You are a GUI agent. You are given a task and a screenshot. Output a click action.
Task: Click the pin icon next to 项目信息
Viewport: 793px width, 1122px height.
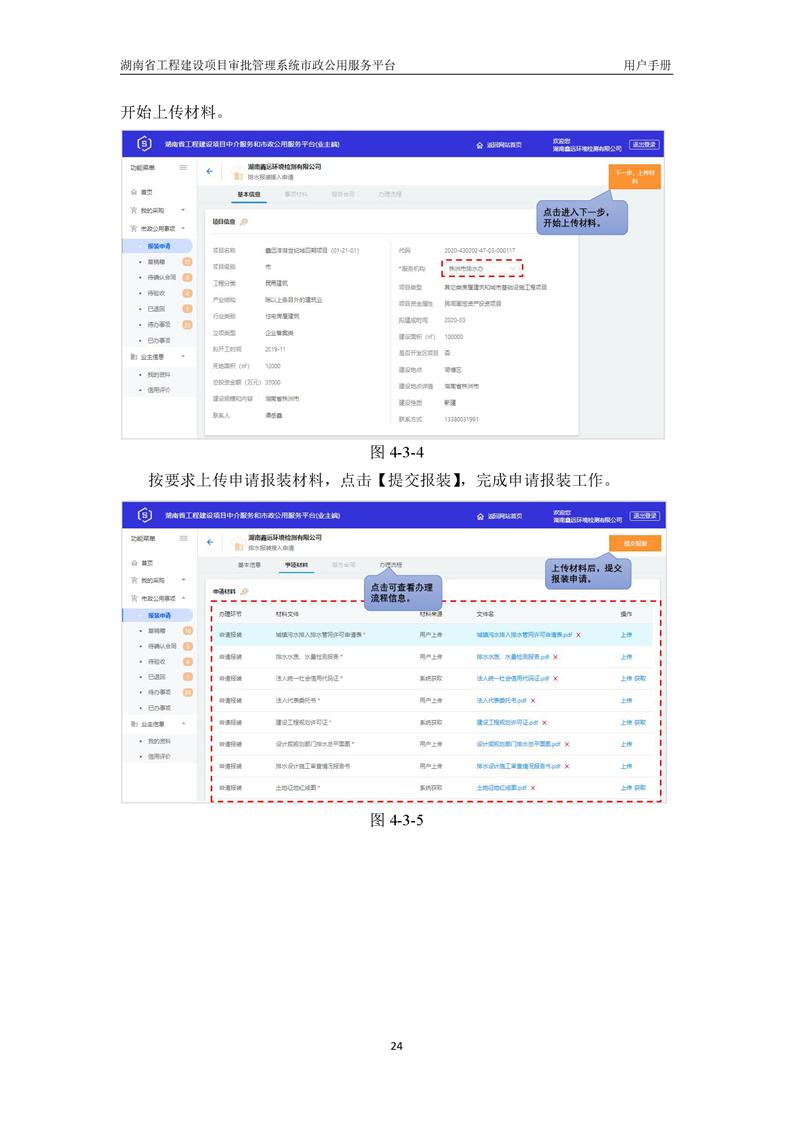click(244, 222)
